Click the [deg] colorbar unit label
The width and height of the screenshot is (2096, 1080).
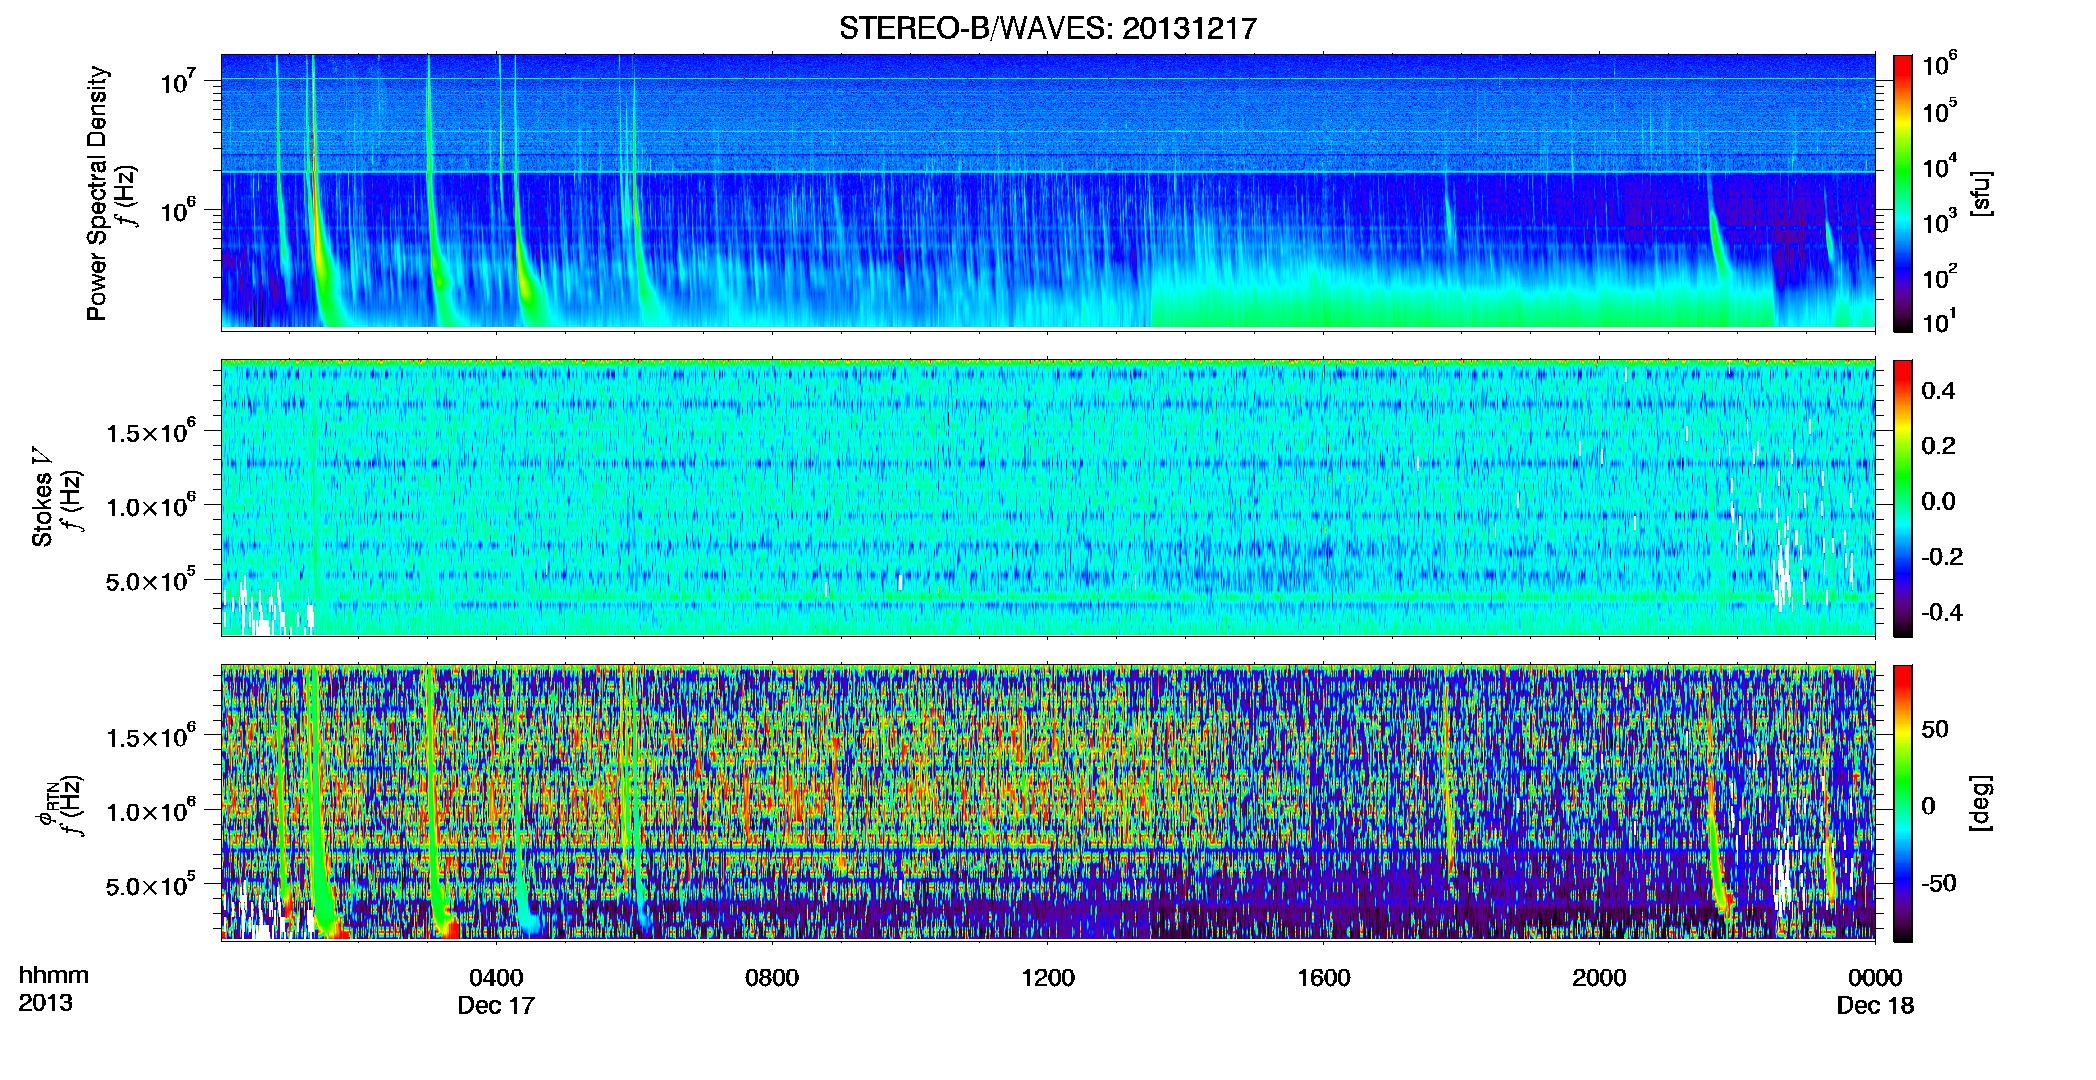(x=1981, y=803)
